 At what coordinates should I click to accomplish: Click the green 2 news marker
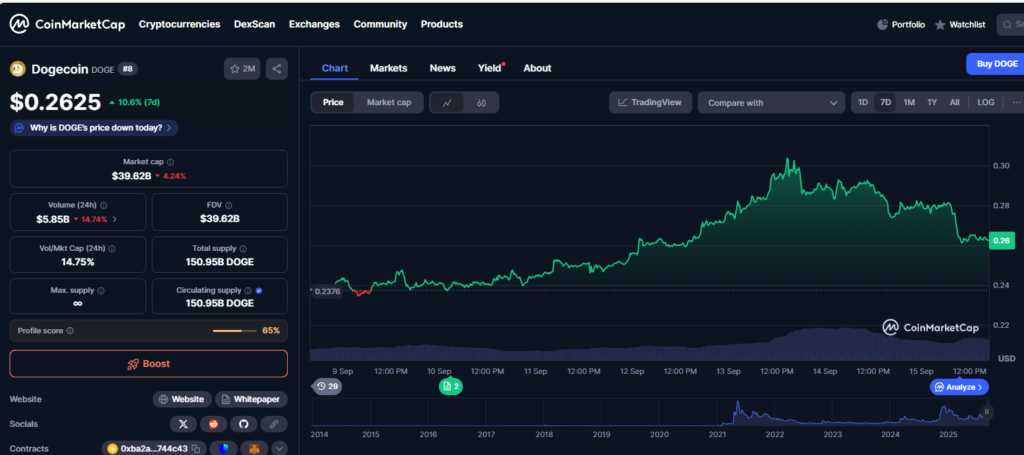pyautogui.click(x=451, y=386)
